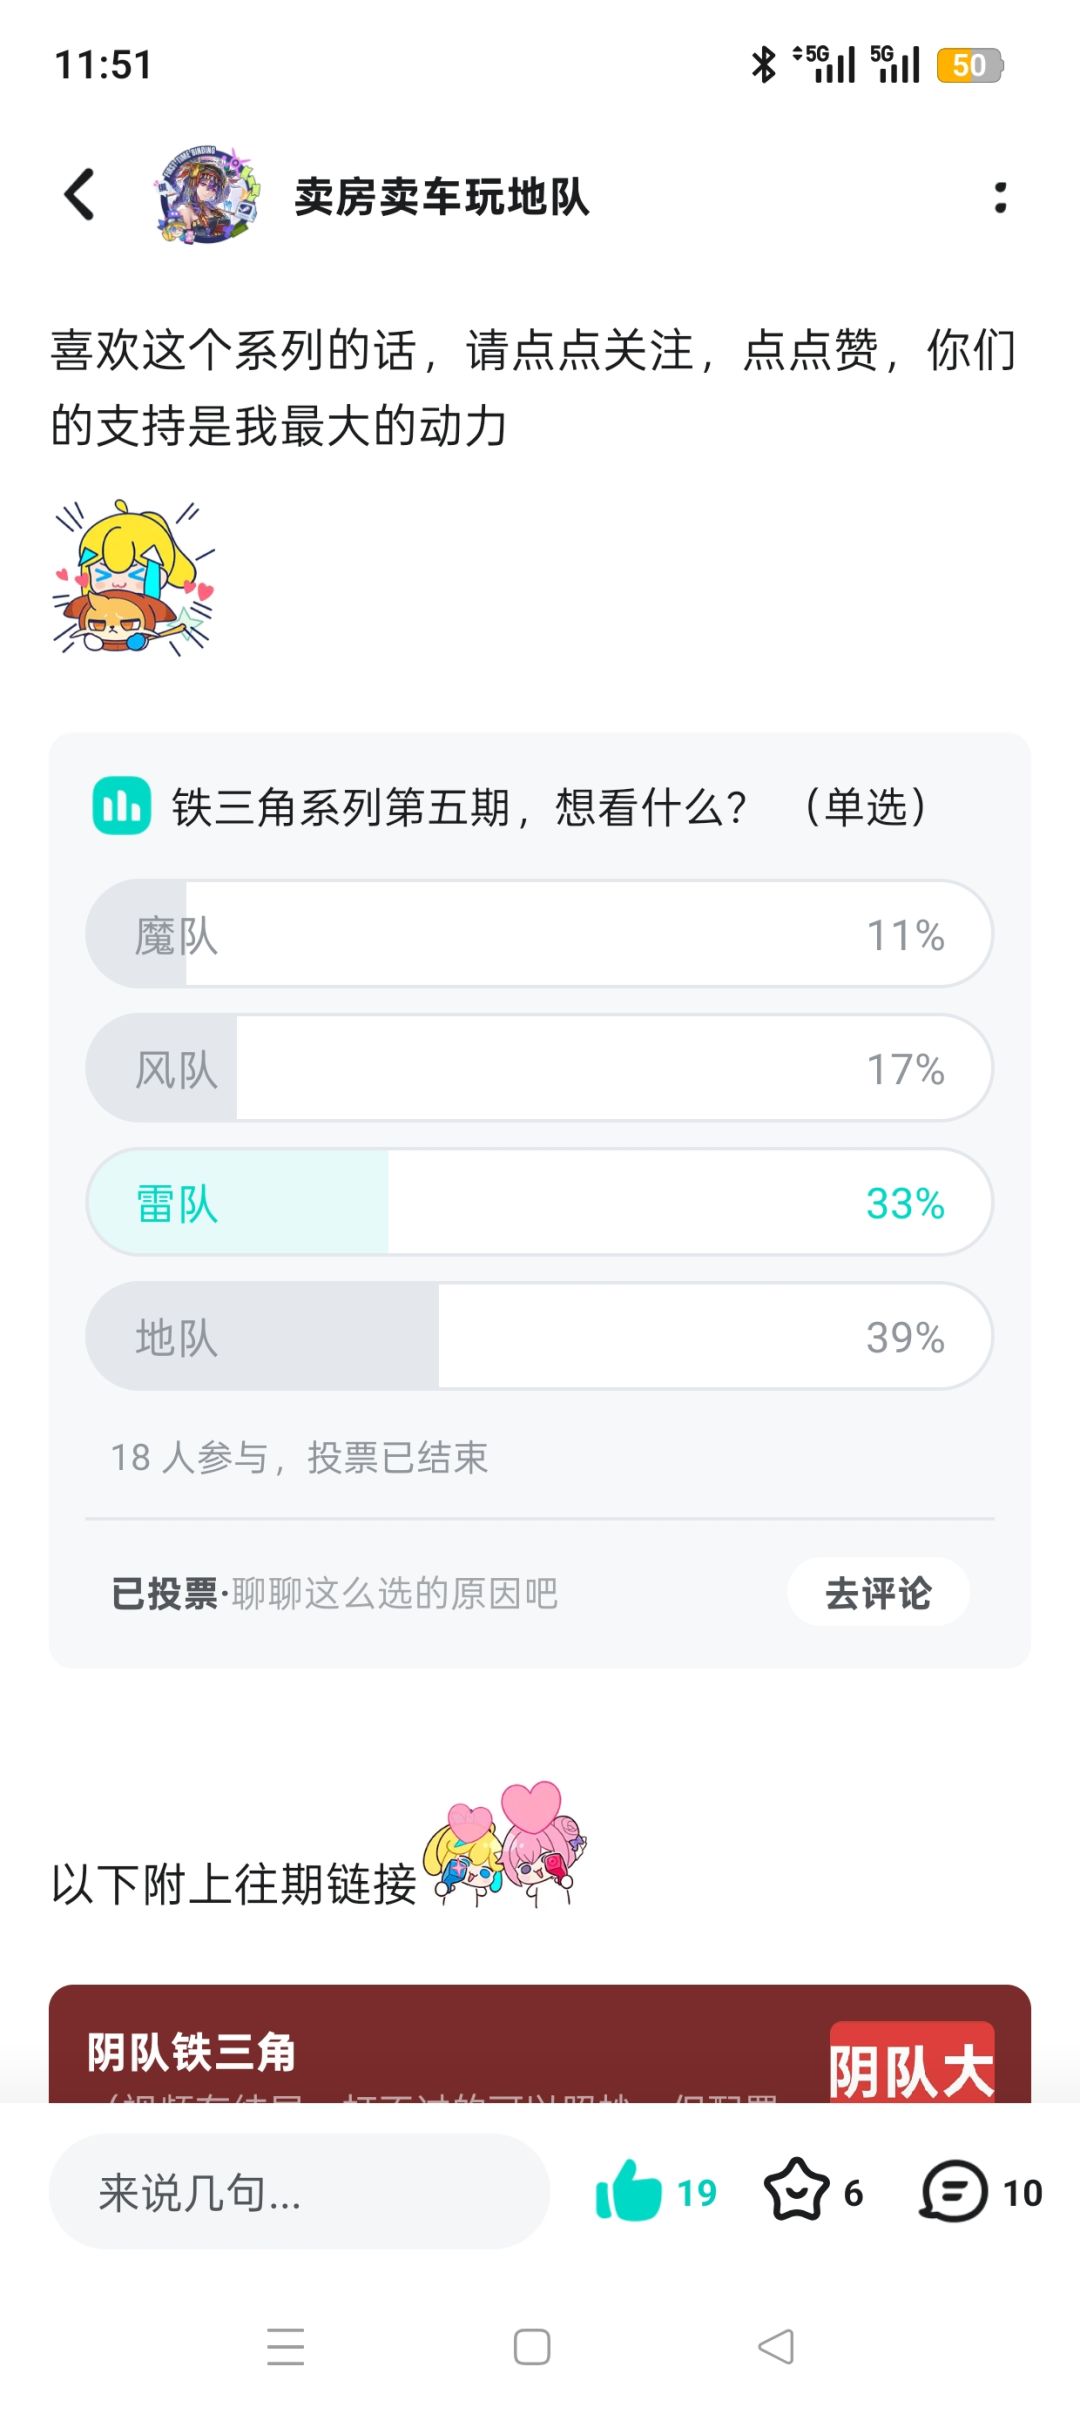1080x2414 pixels.
Task: Open the 卖房卖车玩地队 profile avatar
Action: (208, 195)
